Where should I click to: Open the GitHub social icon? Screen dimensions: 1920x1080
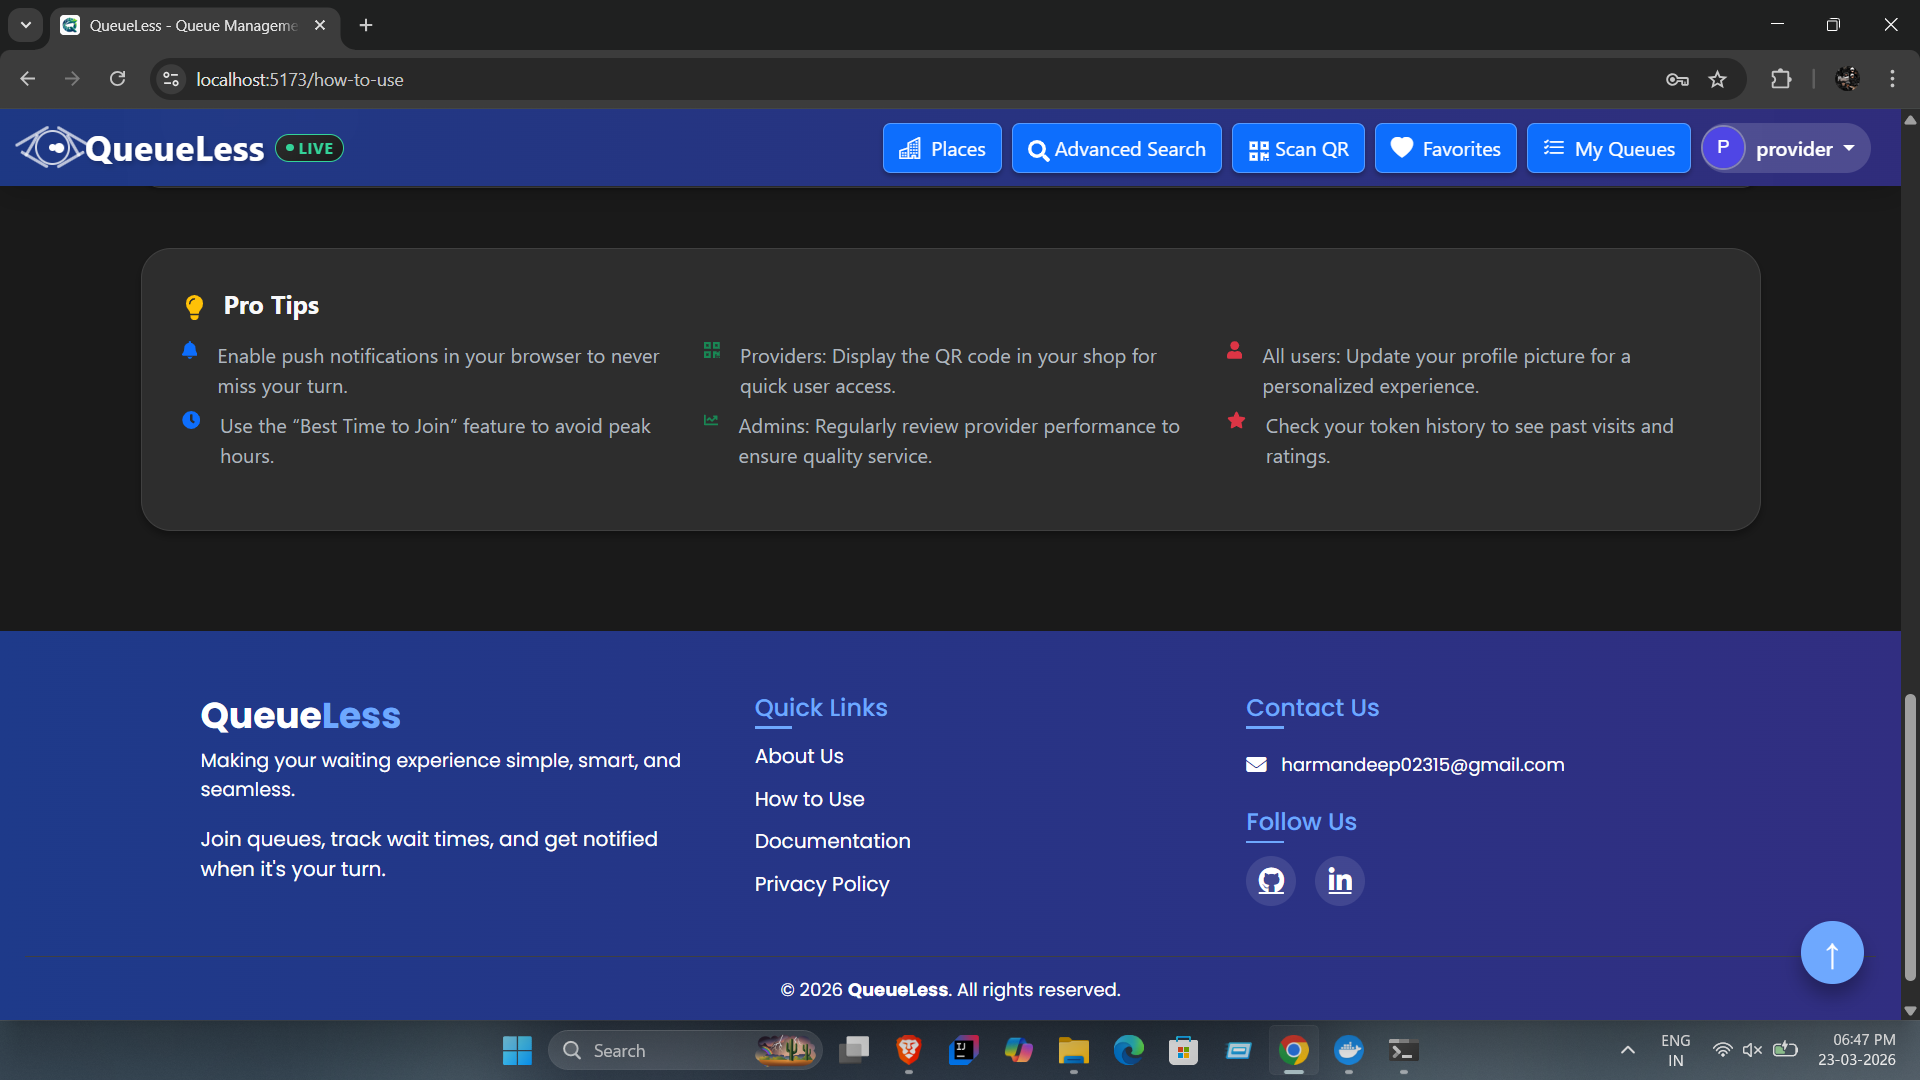tap(1271, 881)
